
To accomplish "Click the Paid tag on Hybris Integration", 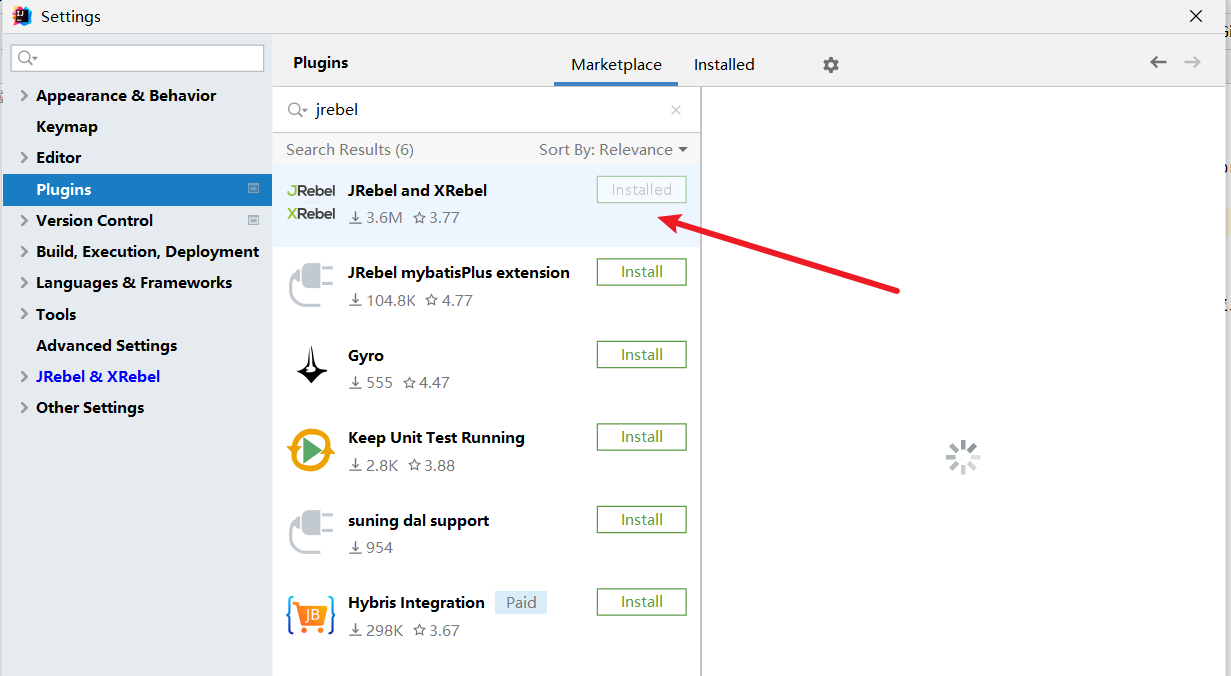I will pyautogui.click(x=521, y=603).
